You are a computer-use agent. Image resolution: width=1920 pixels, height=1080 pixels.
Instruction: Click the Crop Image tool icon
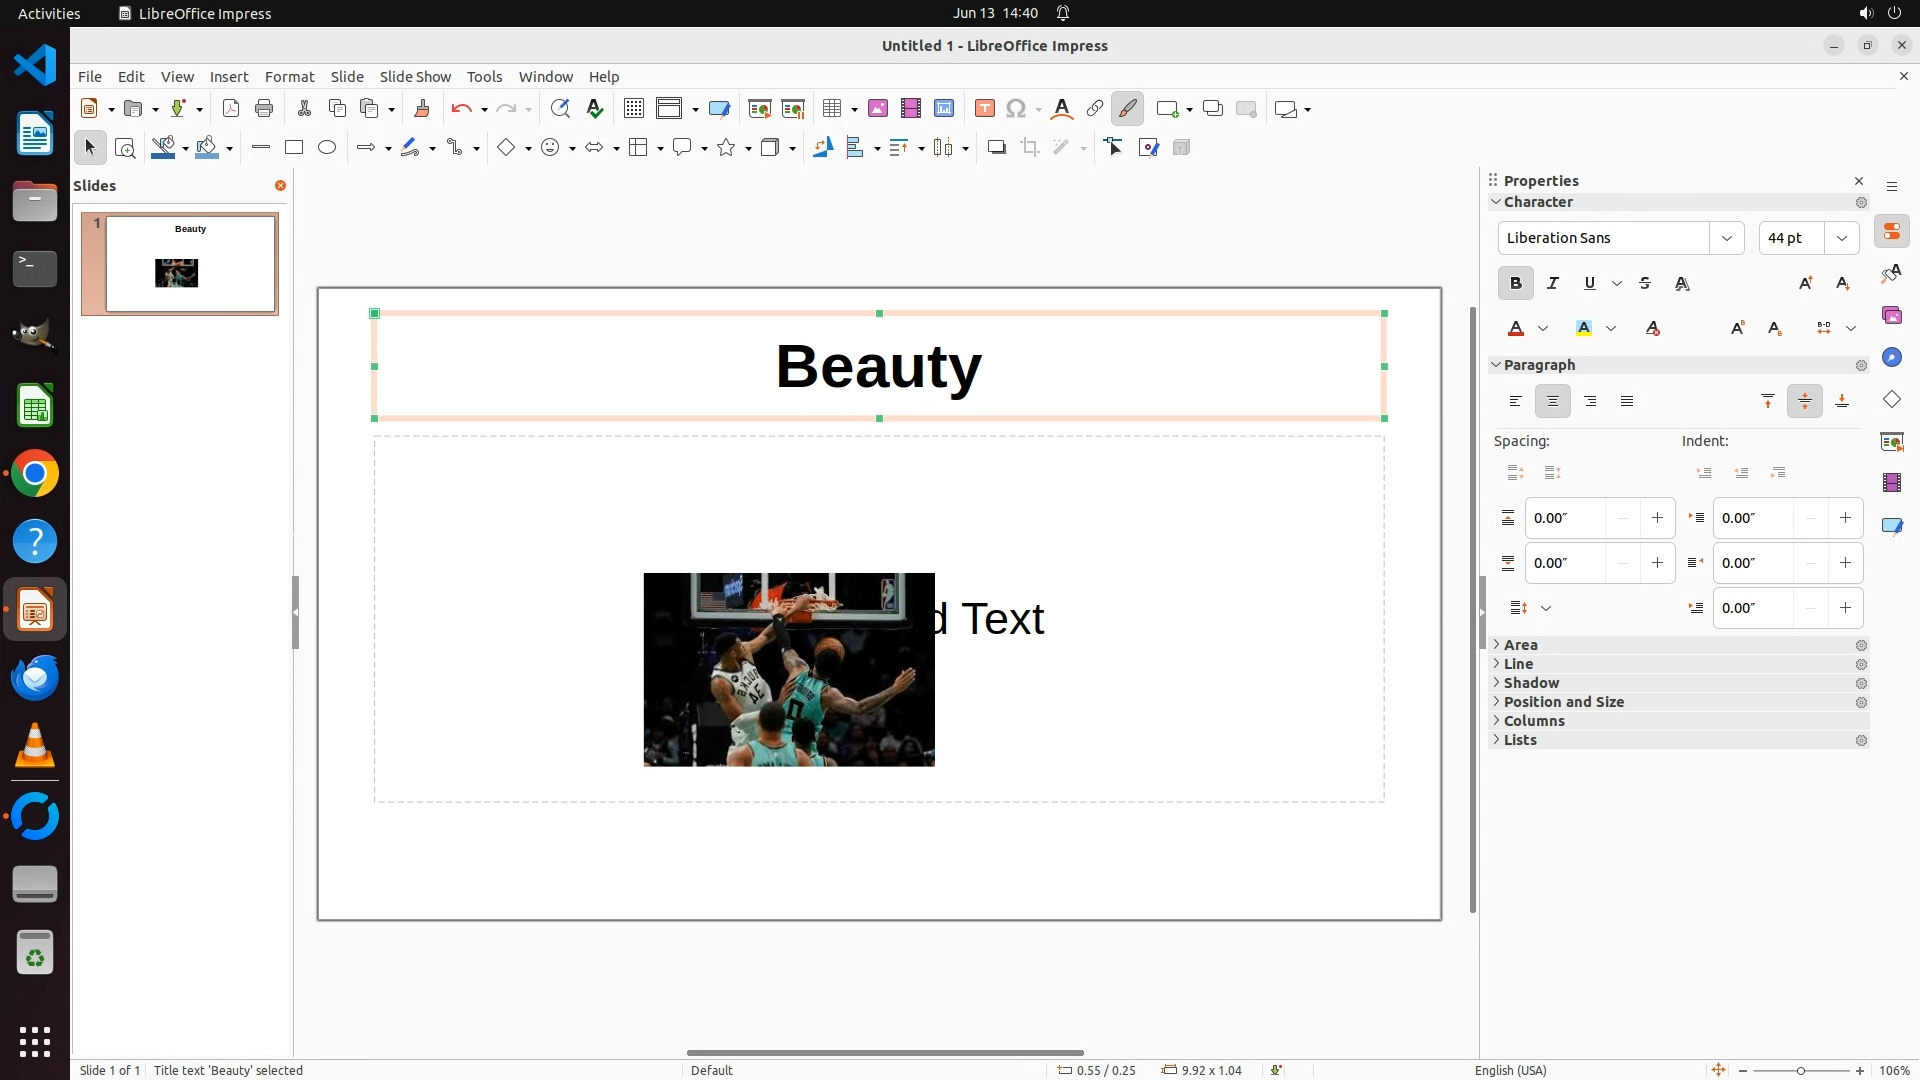point(1030,148)
